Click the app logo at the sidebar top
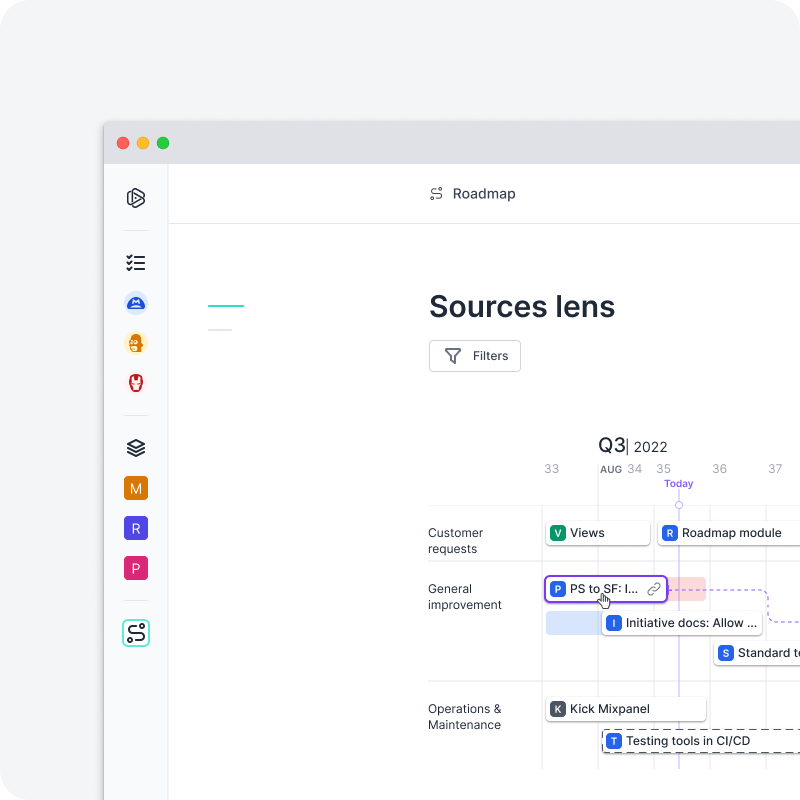 click(135, 197)
